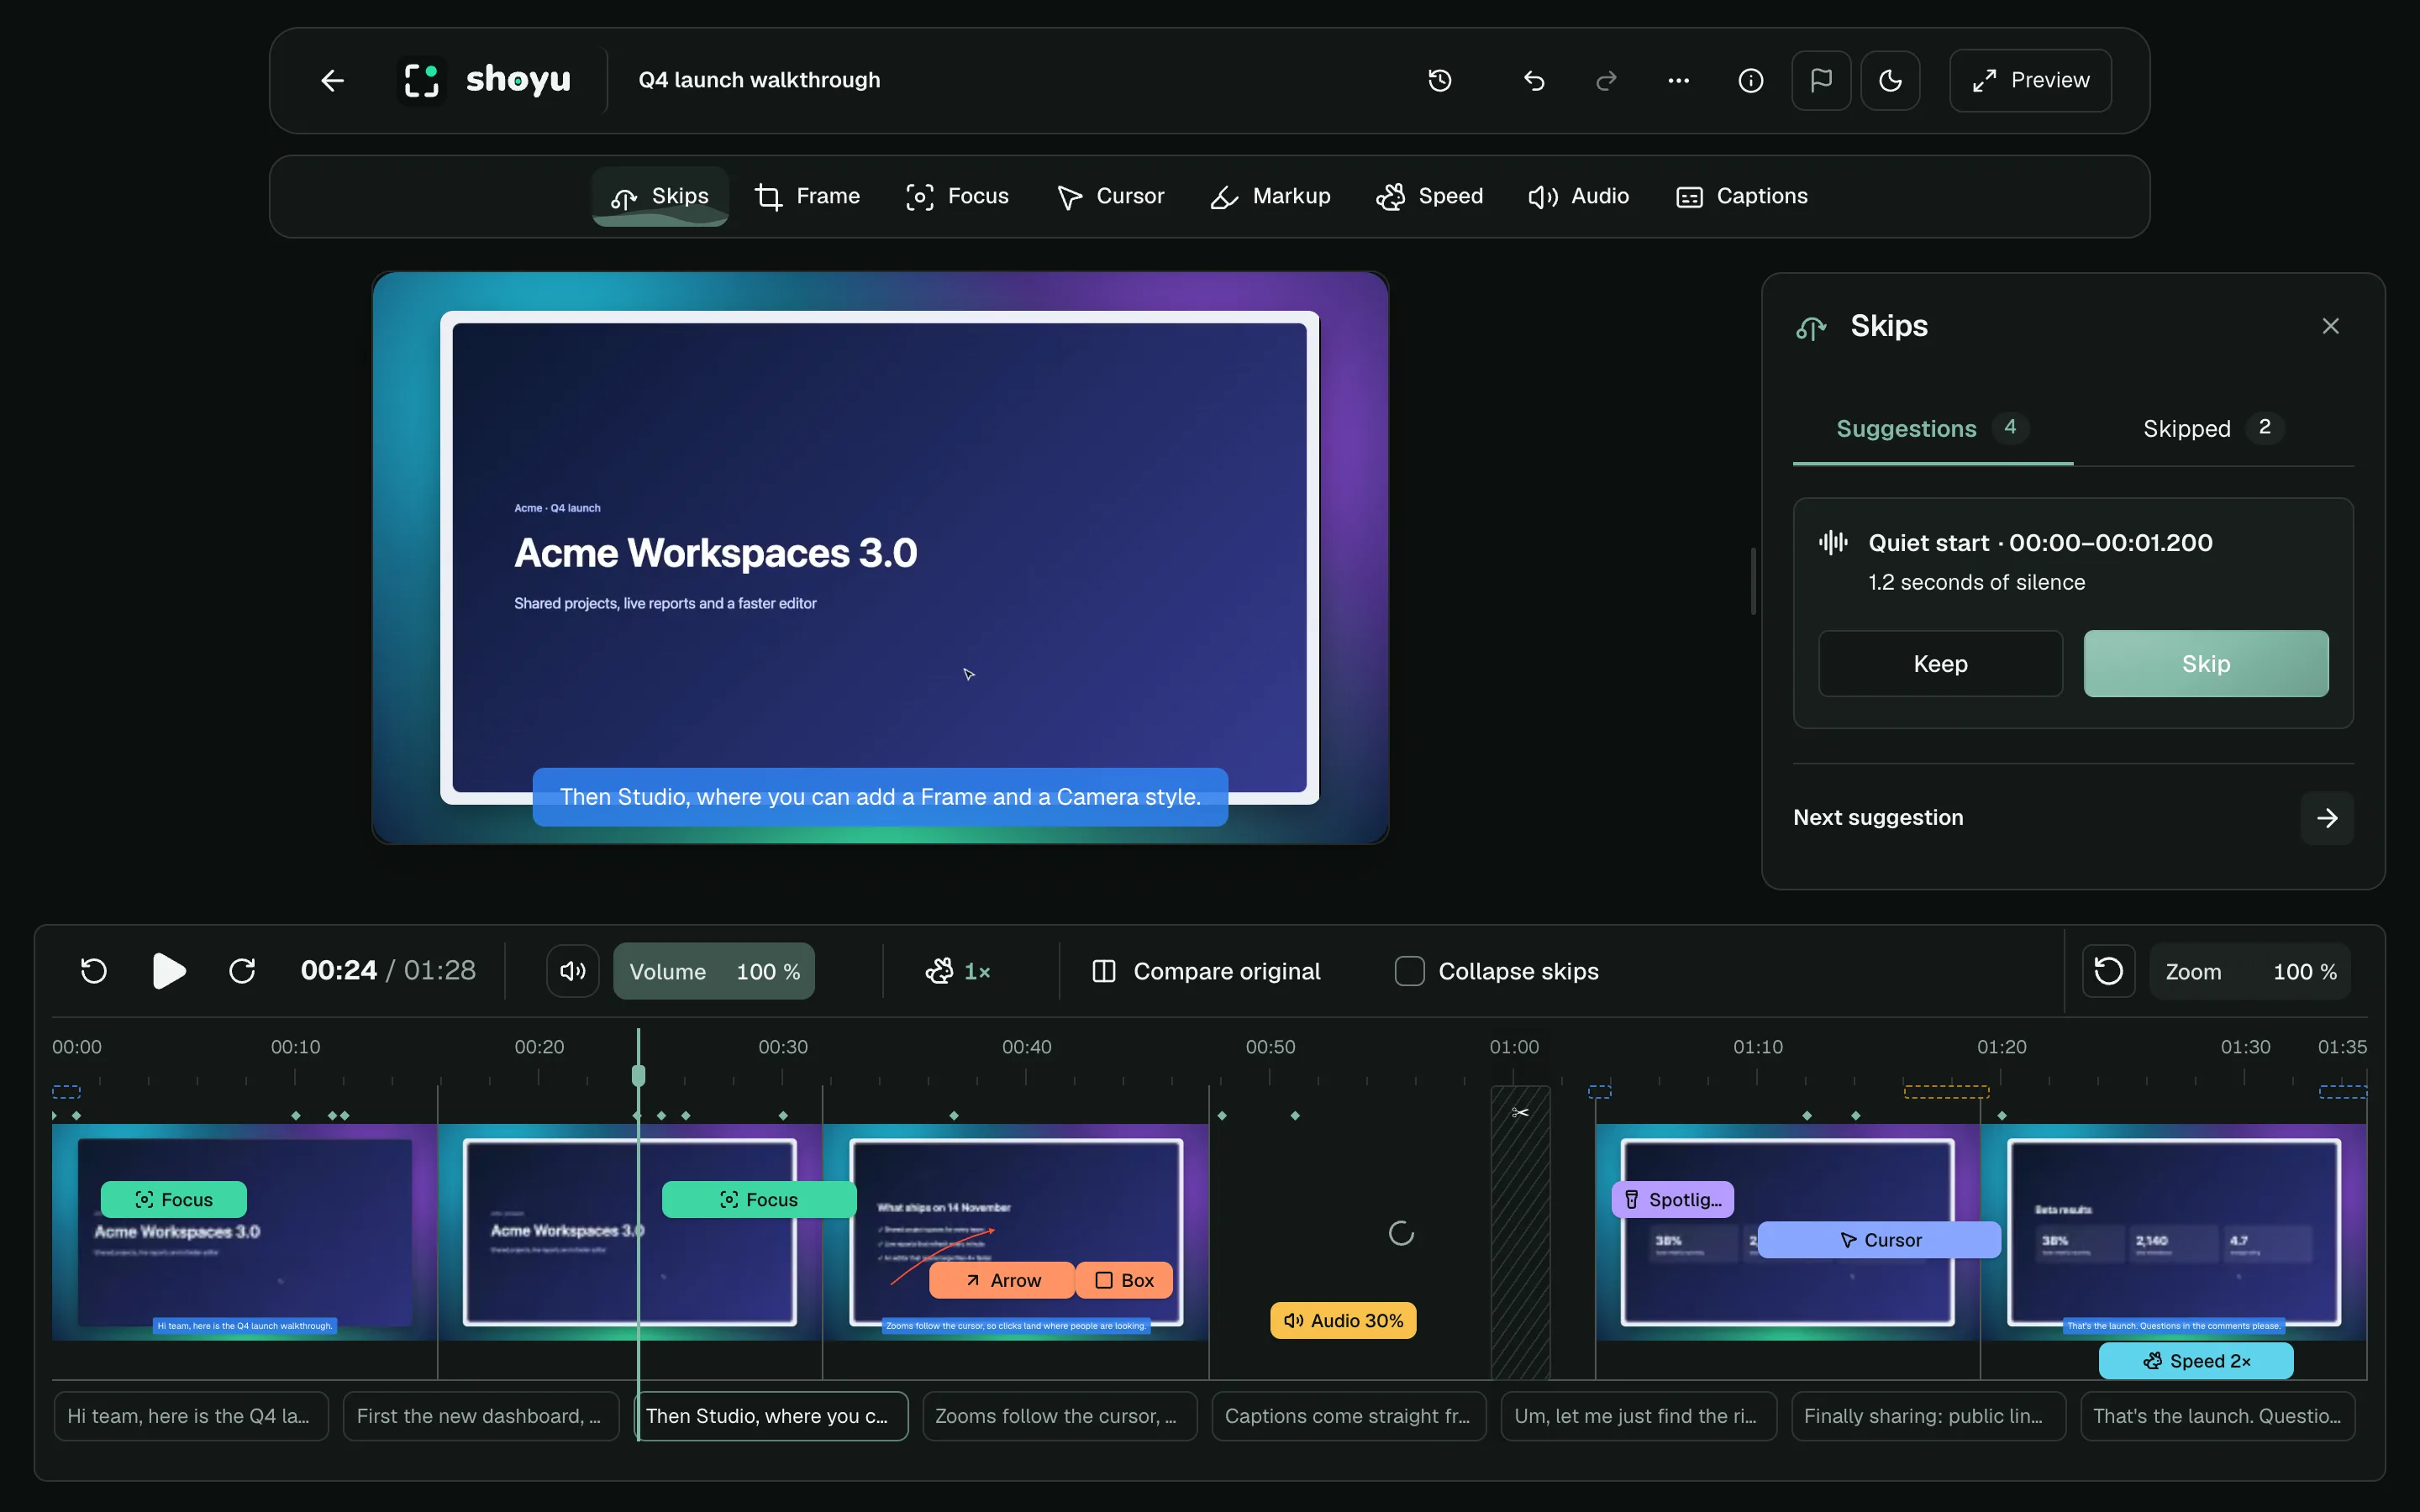Switch to the Skipped tab
The height and width of the screenshot is (1512, 2420).
2213,428
